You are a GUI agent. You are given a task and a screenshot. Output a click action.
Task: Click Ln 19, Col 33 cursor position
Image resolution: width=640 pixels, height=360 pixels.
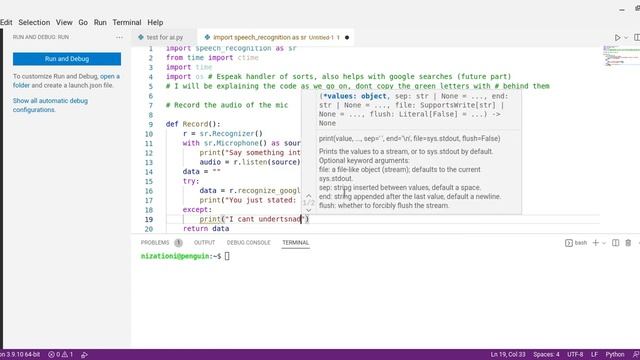[x=508, y=354]
